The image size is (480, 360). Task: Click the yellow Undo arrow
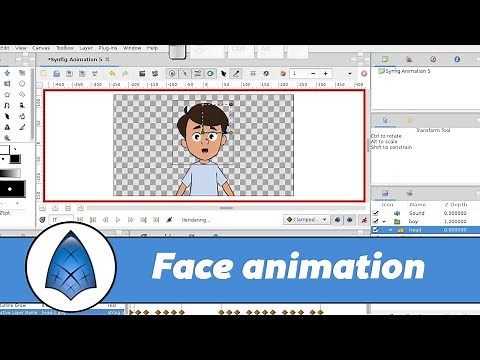[x=112, y=73]
